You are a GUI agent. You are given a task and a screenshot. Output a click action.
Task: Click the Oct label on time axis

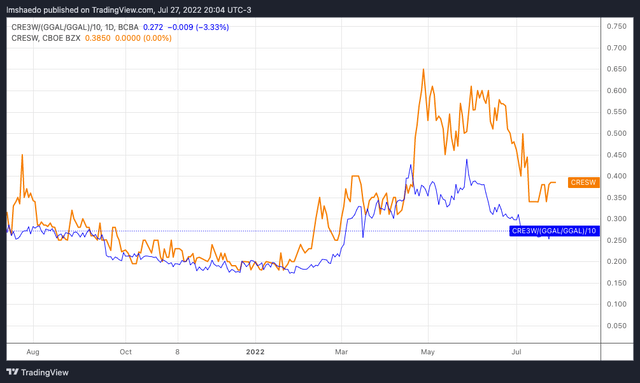[125, 352]
